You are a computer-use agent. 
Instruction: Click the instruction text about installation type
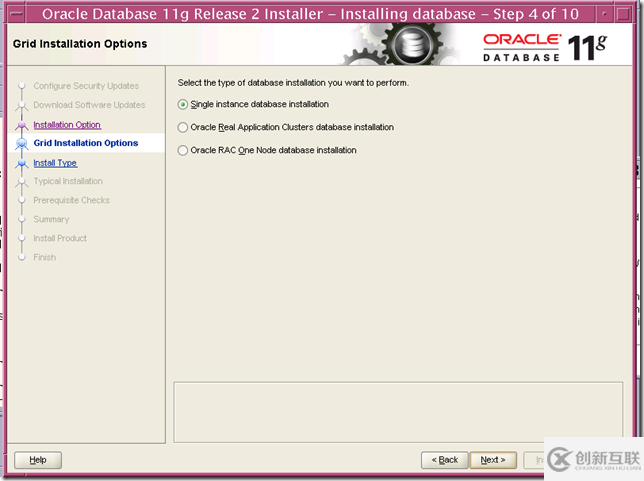pyautogui.click(x=293, y=83)
